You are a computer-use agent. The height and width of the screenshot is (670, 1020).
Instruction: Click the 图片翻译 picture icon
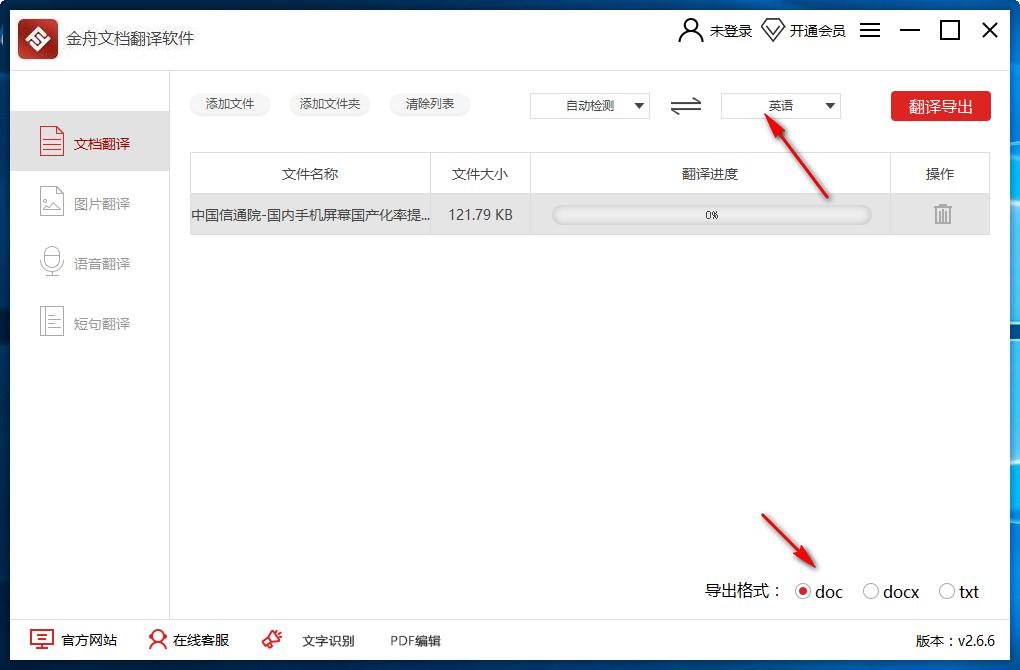(x=51, y=201)
